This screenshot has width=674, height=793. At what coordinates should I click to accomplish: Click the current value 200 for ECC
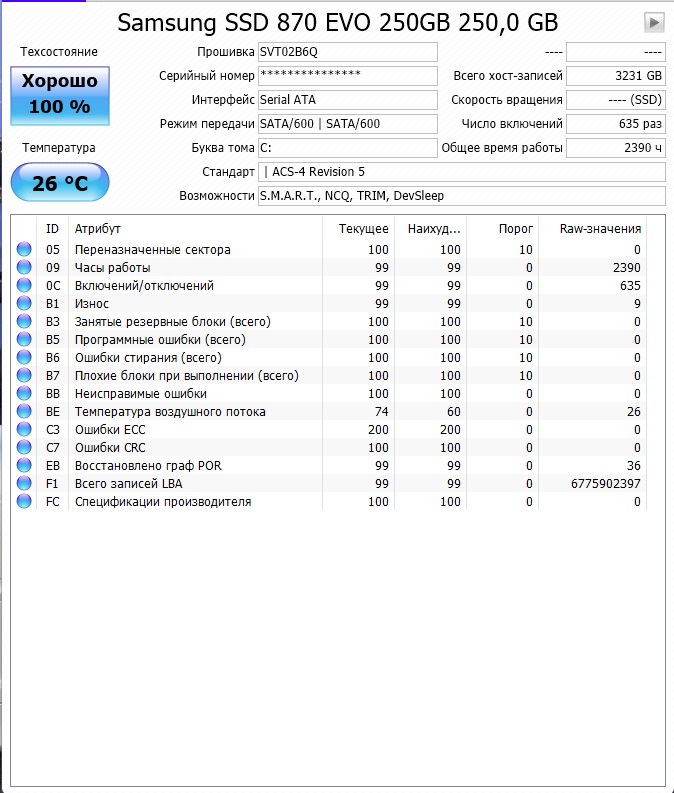(378, 429)
